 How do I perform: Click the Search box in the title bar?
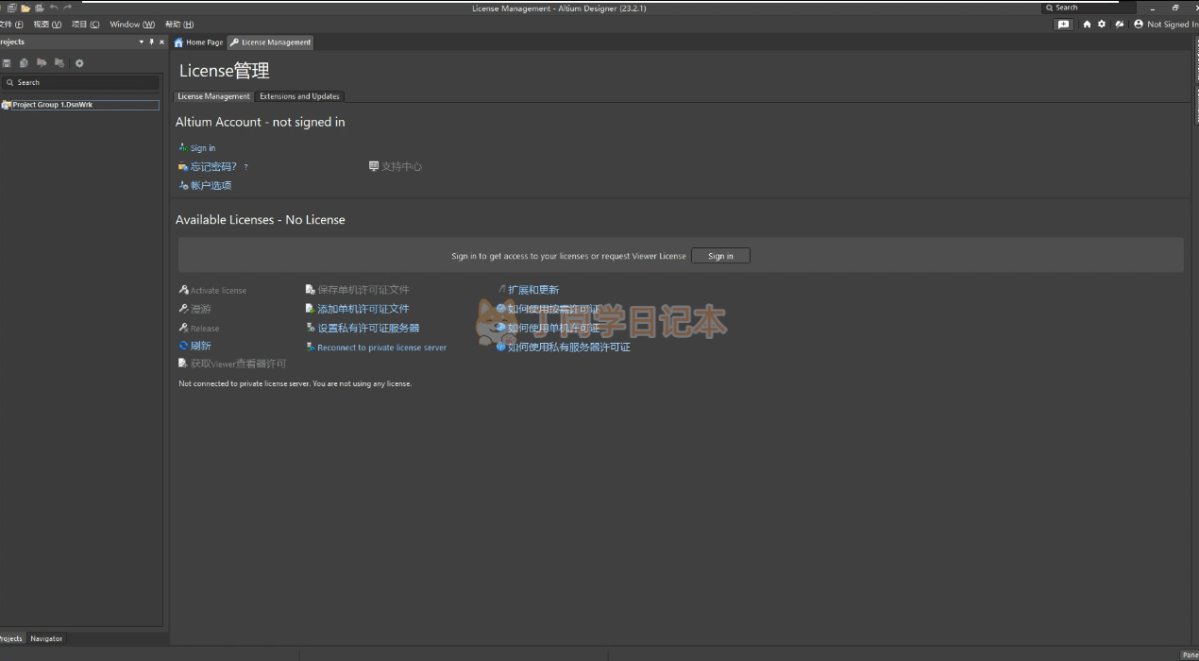(x=1089, y=8)
